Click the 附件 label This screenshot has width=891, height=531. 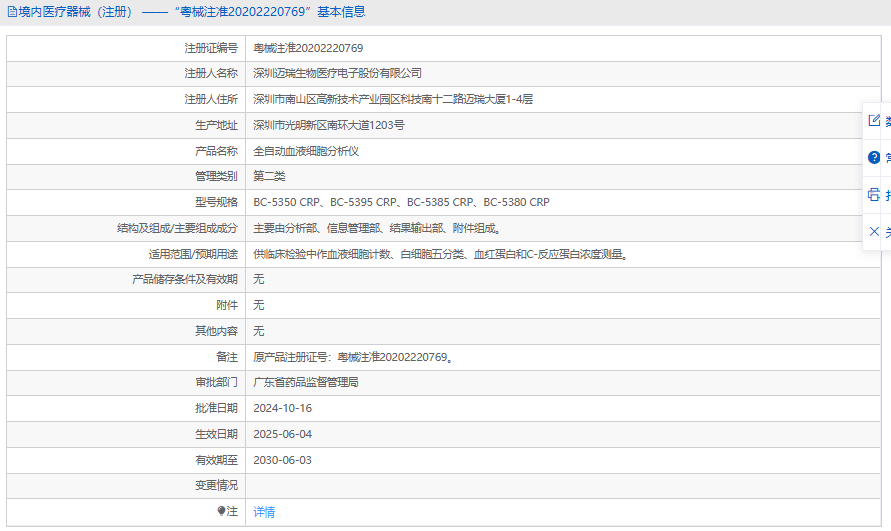point(227,305)
